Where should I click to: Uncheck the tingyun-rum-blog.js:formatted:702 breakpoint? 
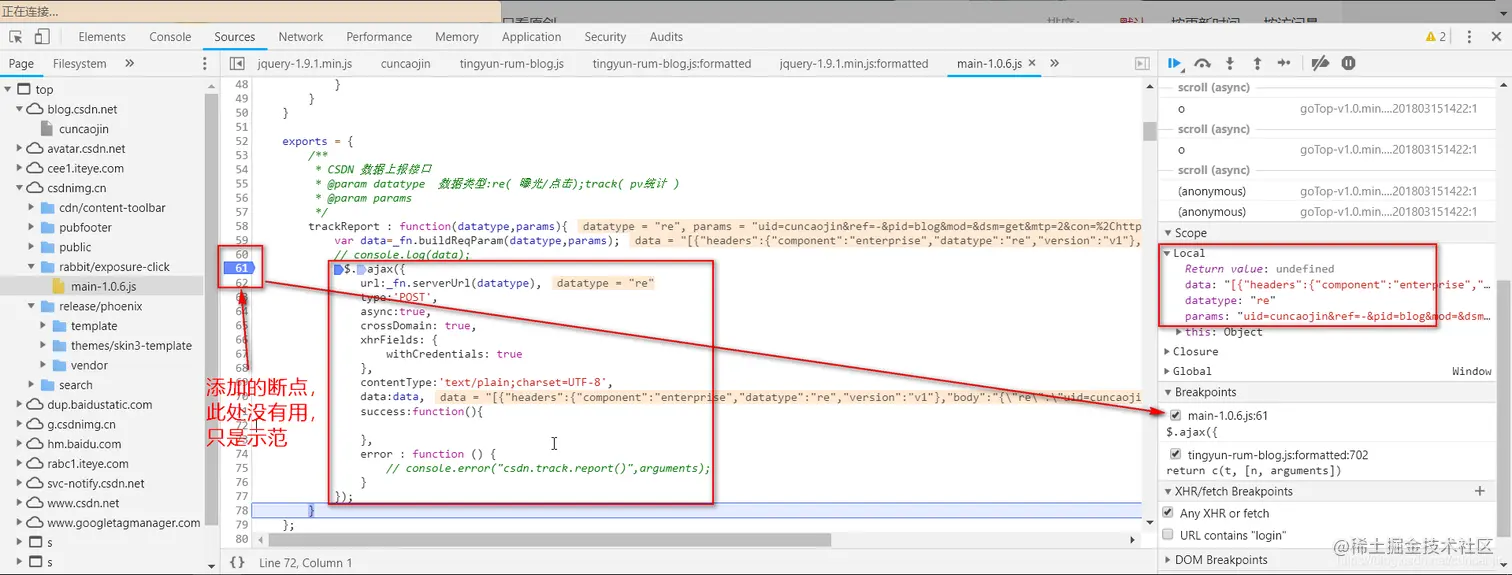coord(1177,455)
